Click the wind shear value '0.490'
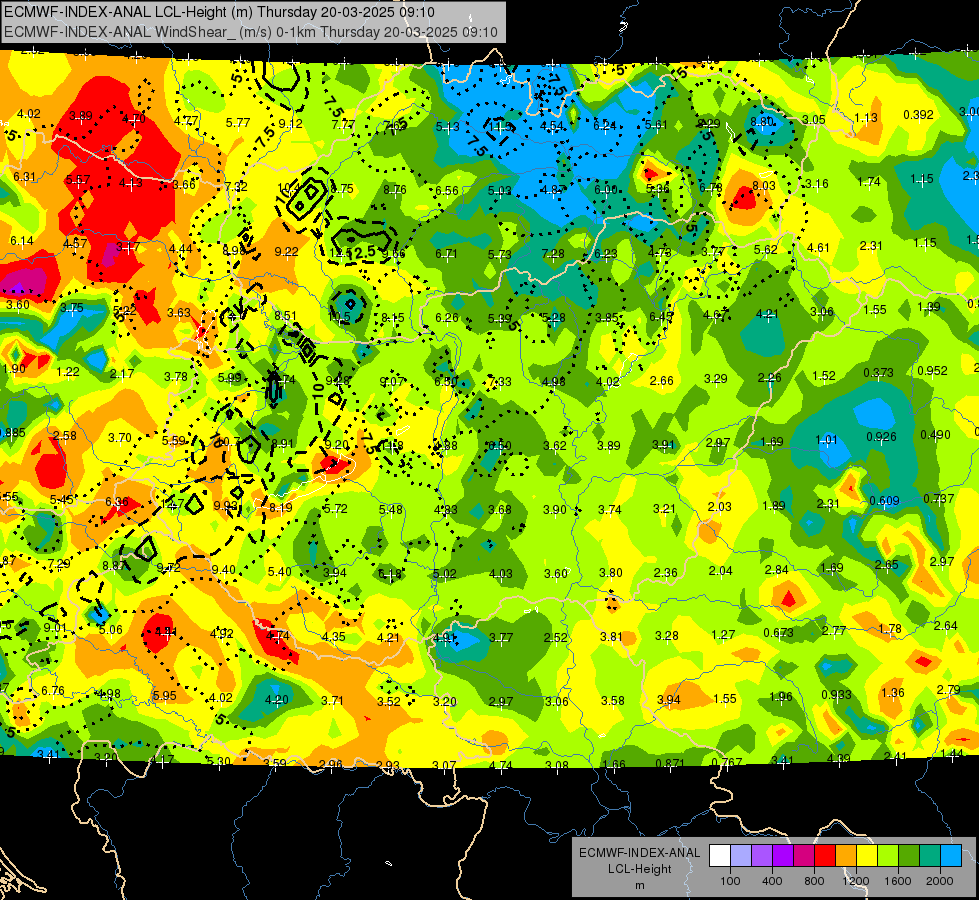This screenshot has height=900, width=979. point(935,435)
